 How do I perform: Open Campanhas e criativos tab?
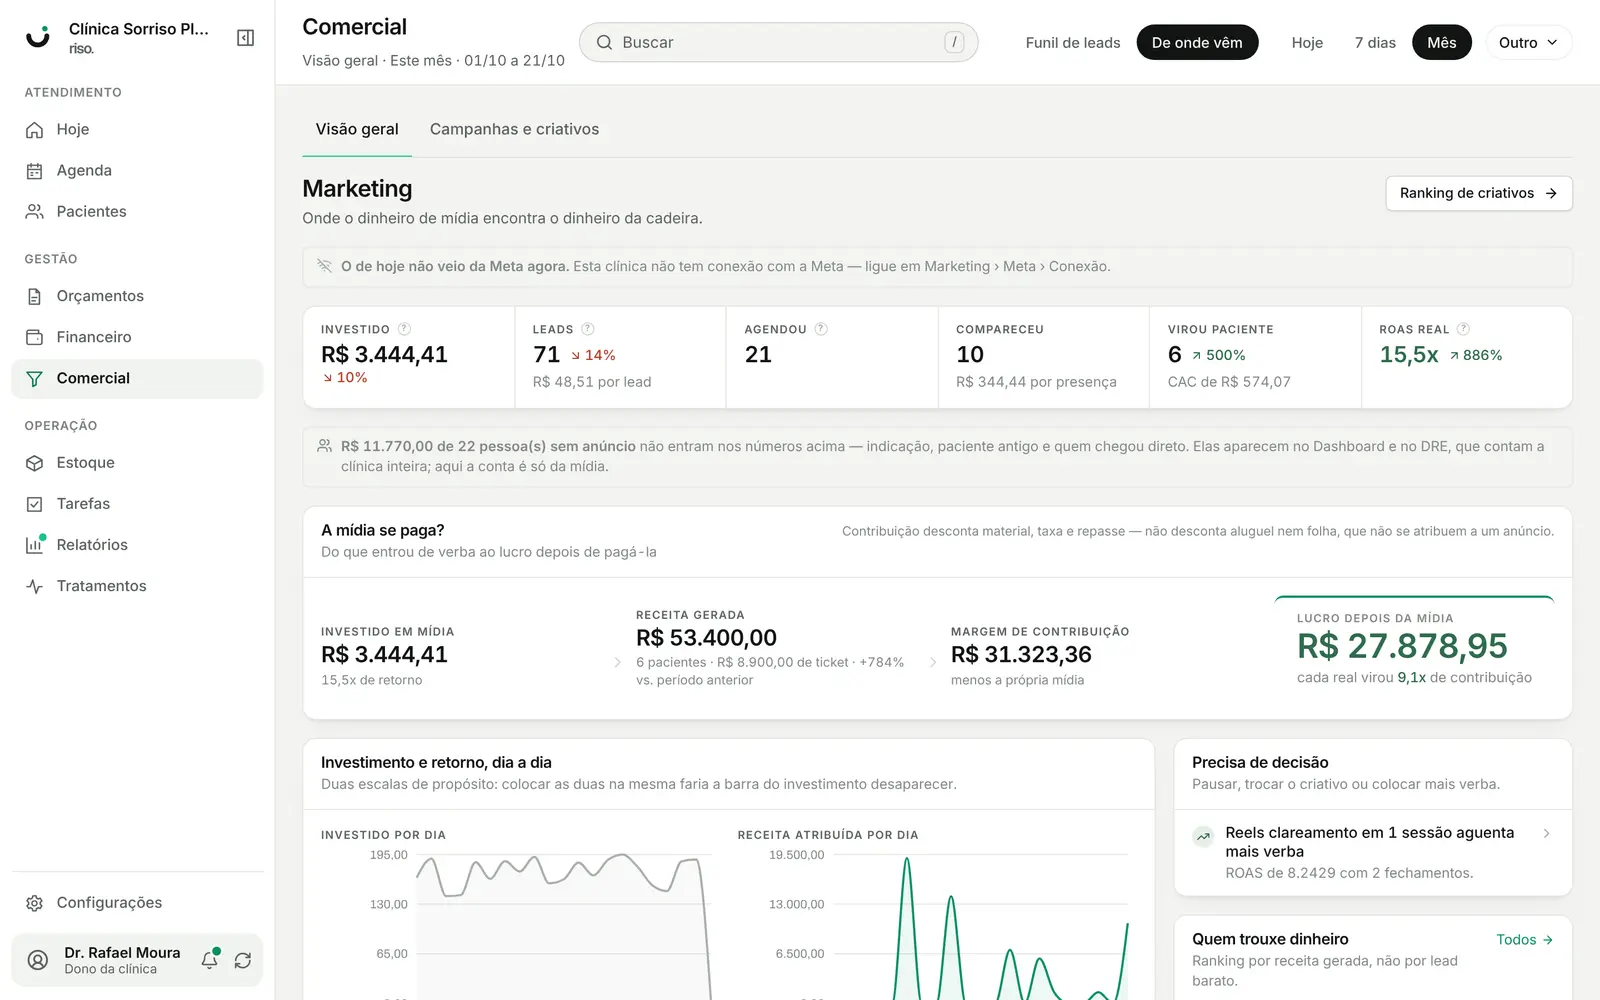515,130
